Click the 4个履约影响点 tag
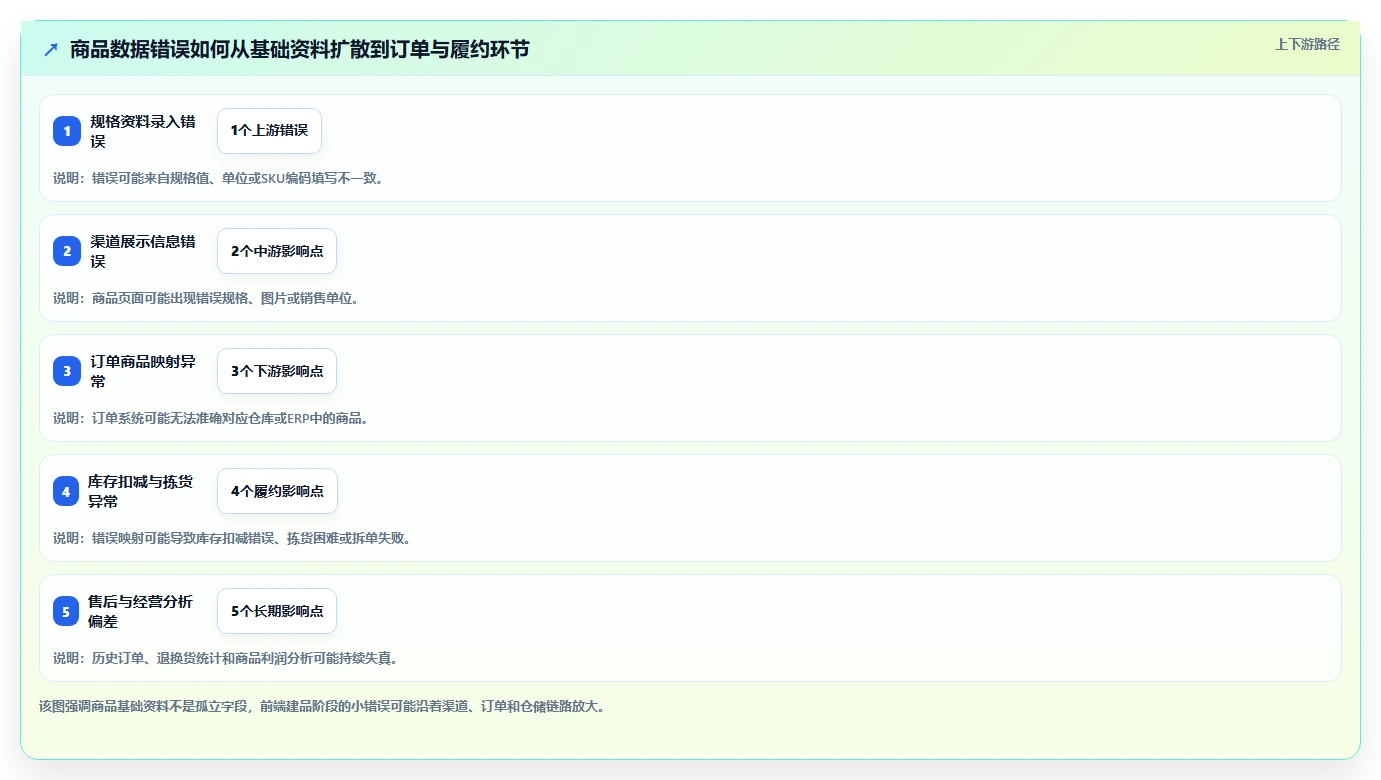Screen dimensions: 1381x780 (277, 491)
